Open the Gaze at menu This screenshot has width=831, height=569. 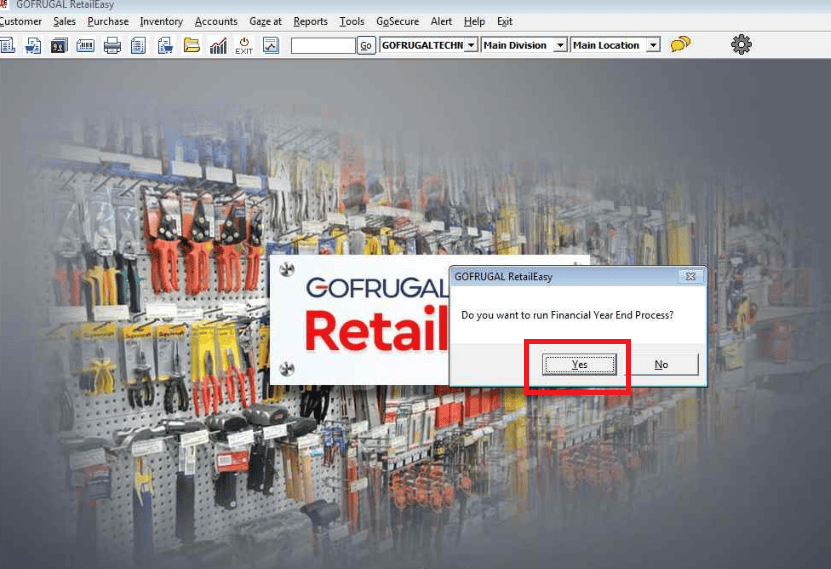click(x=266, y=21)
